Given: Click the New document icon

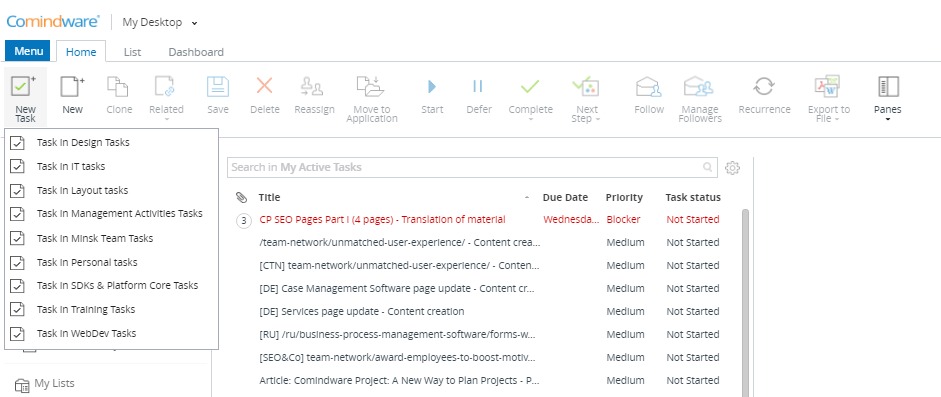Looking at the screenshot, I should pyautogui.click(x=73, y=87).
